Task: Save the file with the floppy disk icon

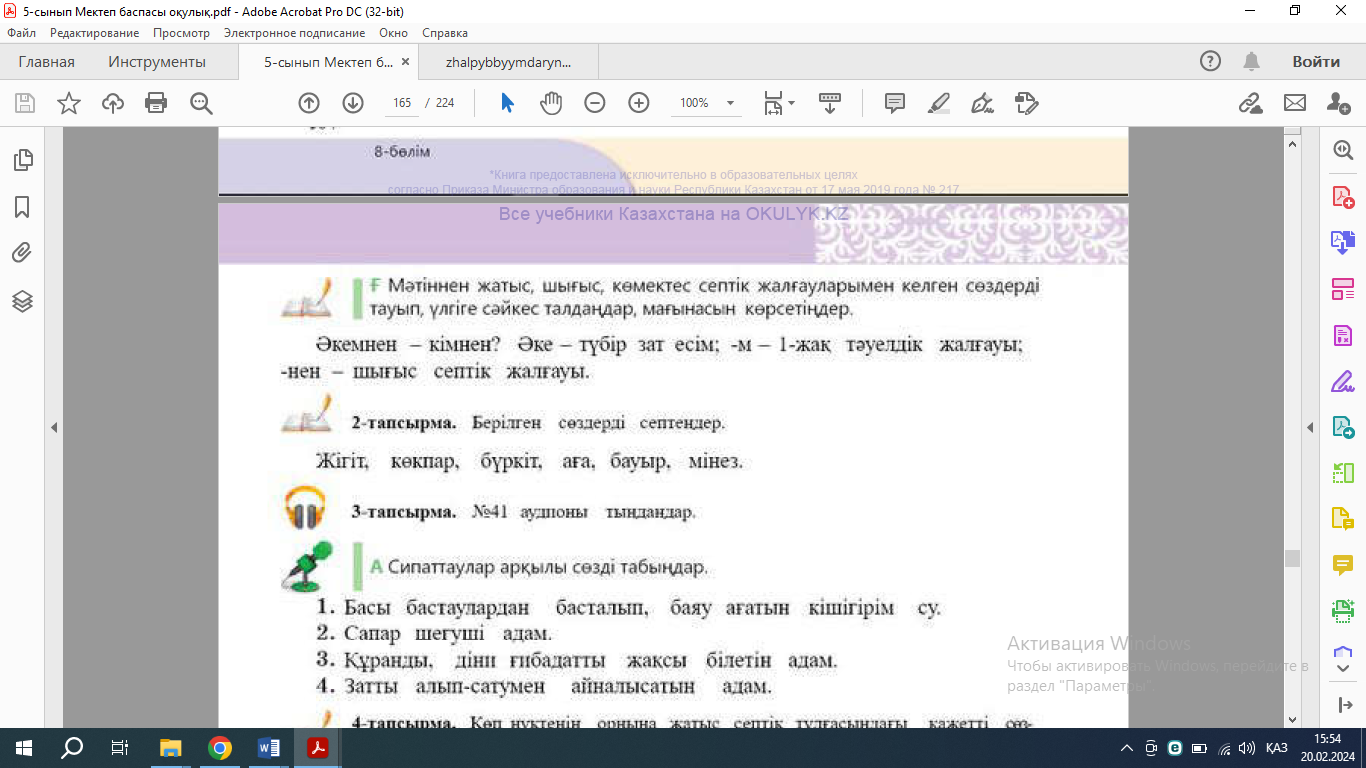Action: point(25,103)
